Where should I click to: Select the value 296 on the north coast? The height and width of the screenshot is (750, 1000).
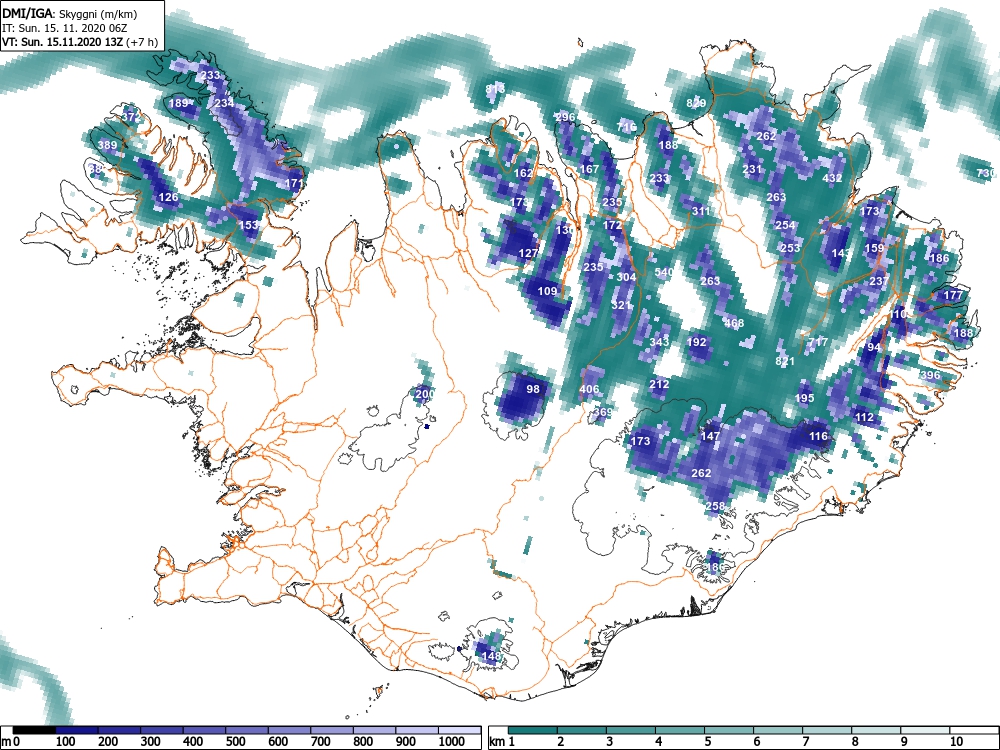(566, 117)
